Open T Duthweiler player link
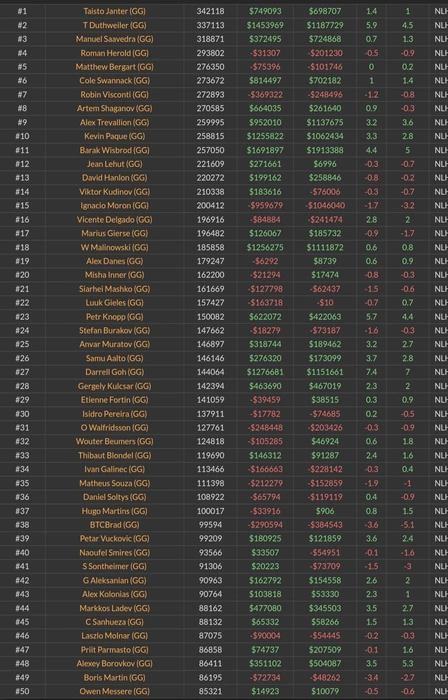This screenshot has height=700, width=448. 114,25
